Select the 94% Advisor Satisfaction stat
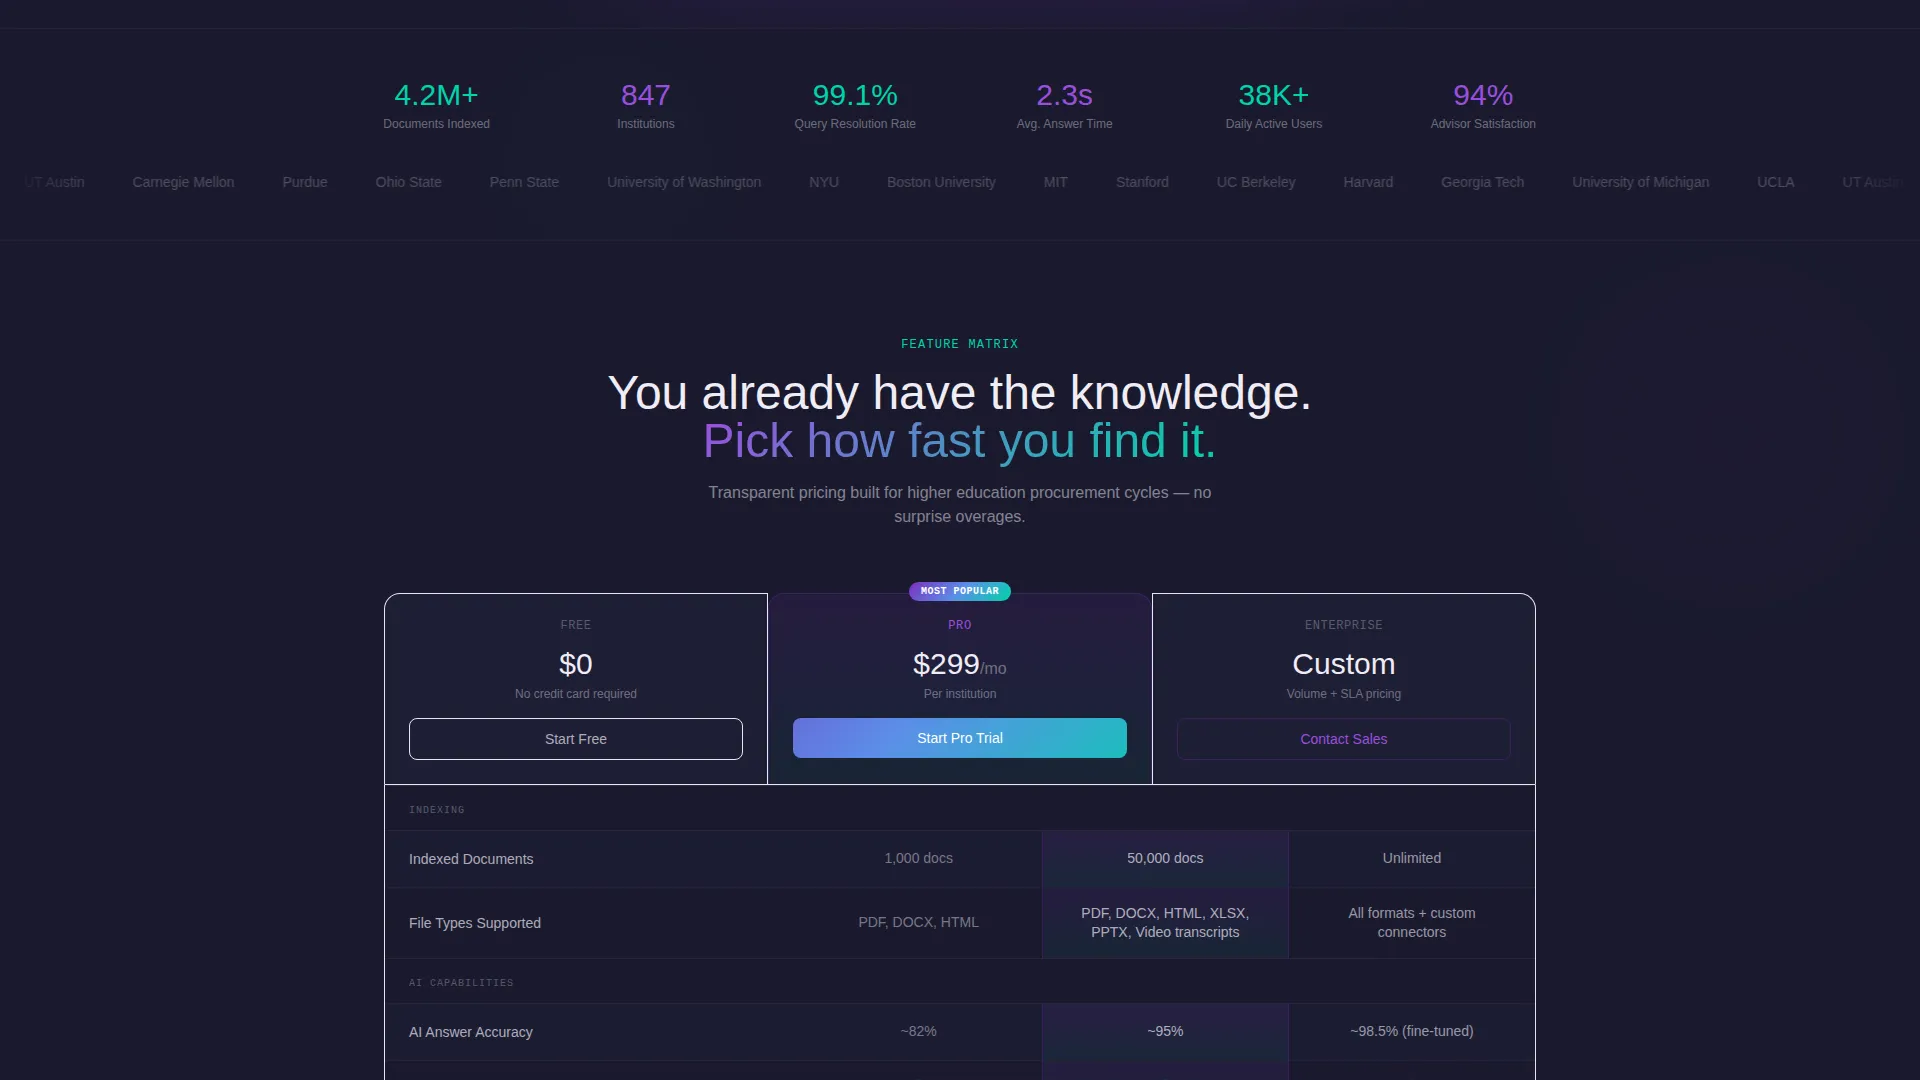The image size is (1920, 1080). [x=1483, y=105]
